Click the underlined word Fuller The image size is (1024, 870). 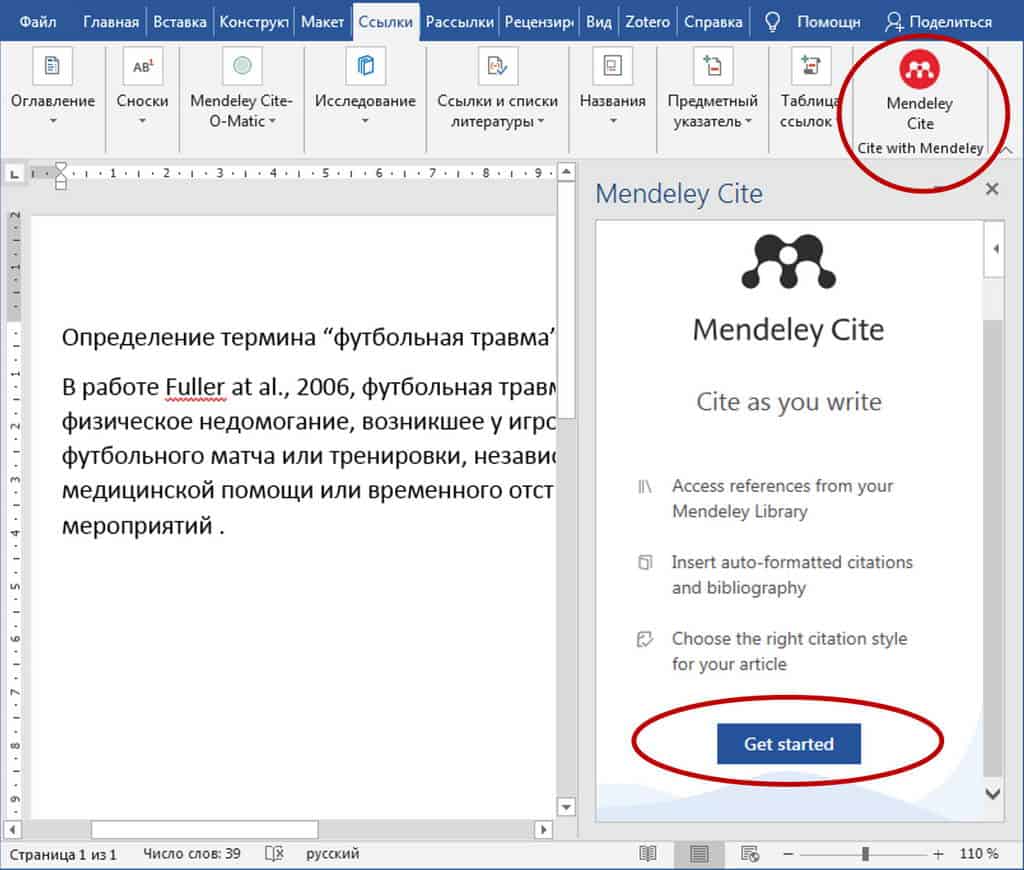[x=195, y=387]
